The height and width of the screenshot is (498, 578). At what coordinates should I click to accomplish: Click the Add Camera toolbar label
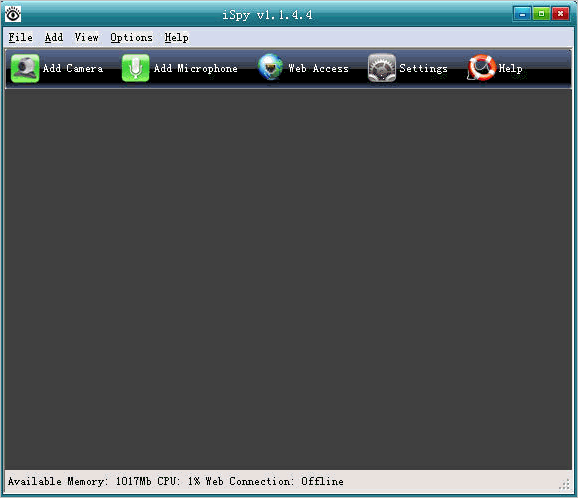tap(73, 69)
